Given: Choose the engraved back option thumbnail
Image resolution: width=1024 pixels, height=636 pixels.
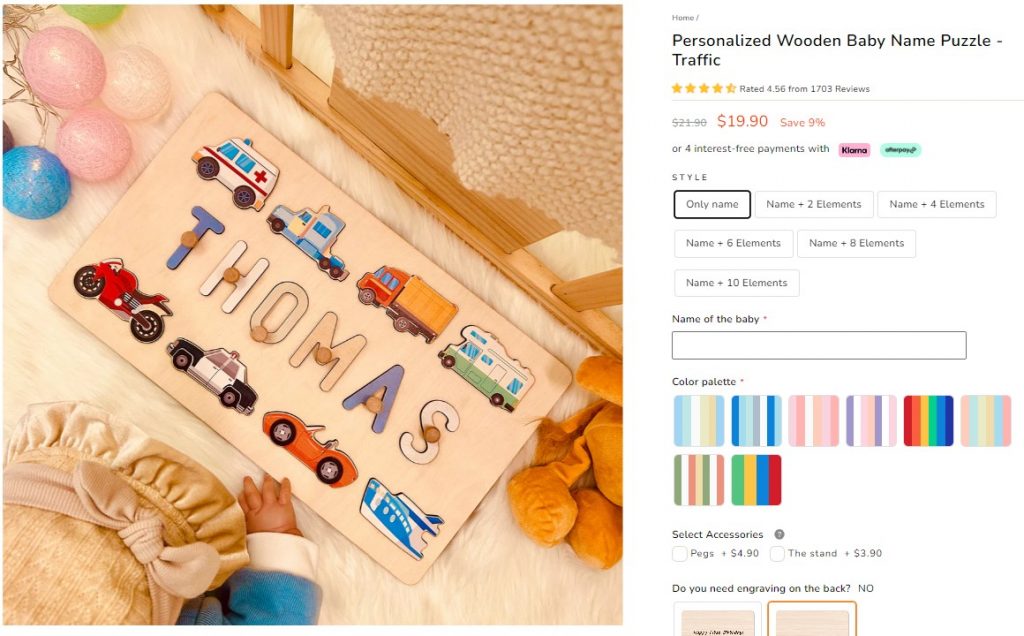Looking at the screenshot, I should coord(717,620).
